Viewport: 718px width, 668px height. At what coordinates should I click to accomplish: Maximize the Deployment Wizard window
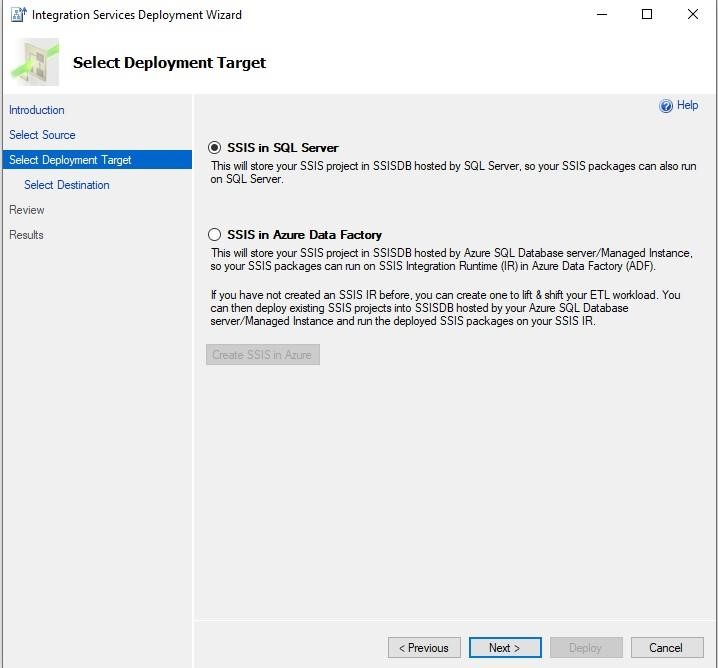pos(647,15)
